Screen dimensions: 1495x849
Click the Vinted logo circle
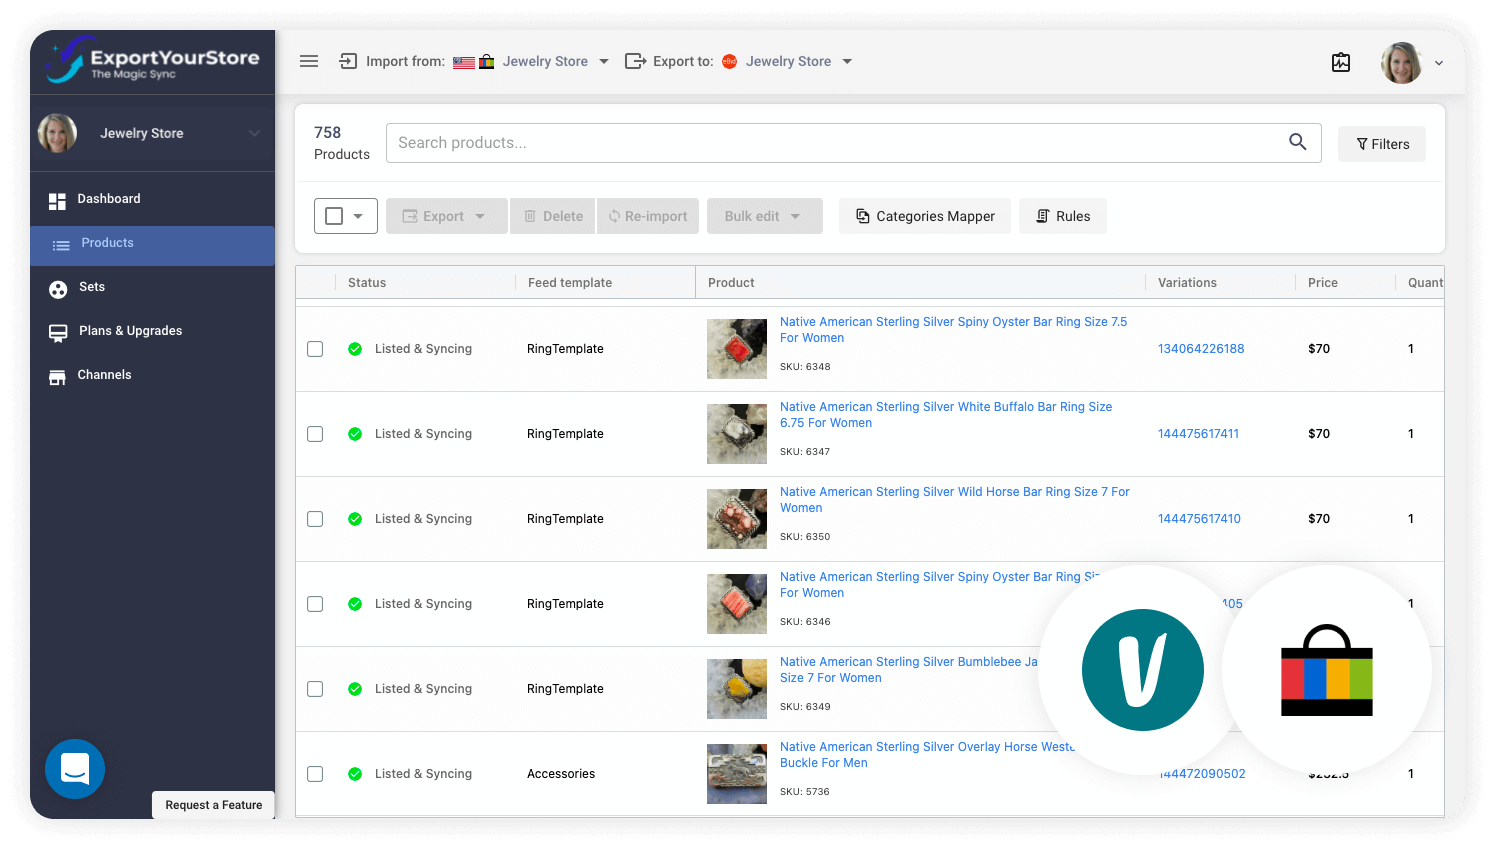pos(1142,670)
